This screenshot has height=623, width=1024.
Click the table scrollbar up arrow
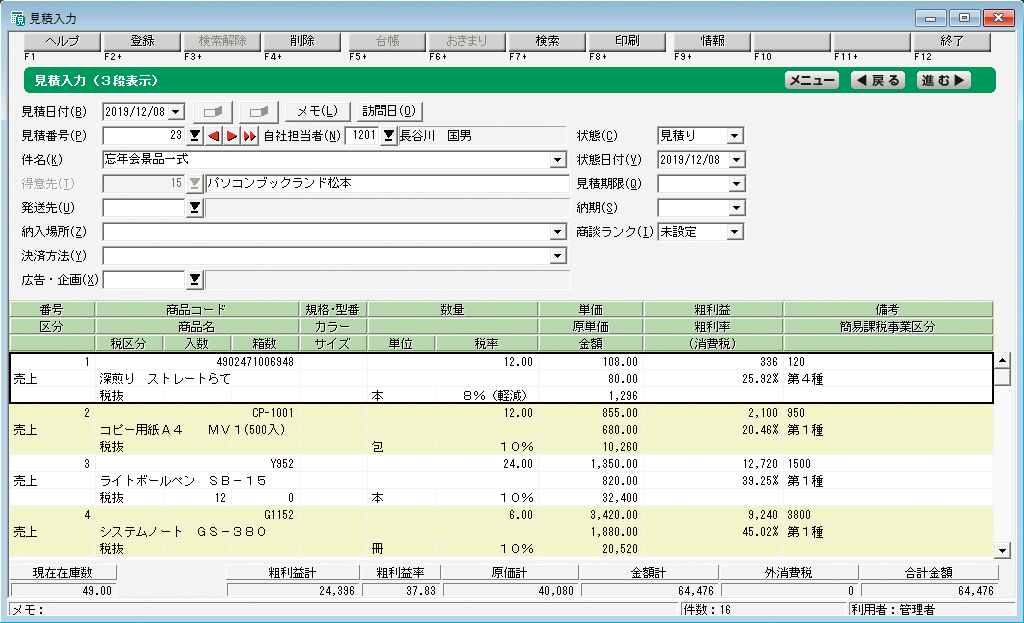click(1002, 360)
